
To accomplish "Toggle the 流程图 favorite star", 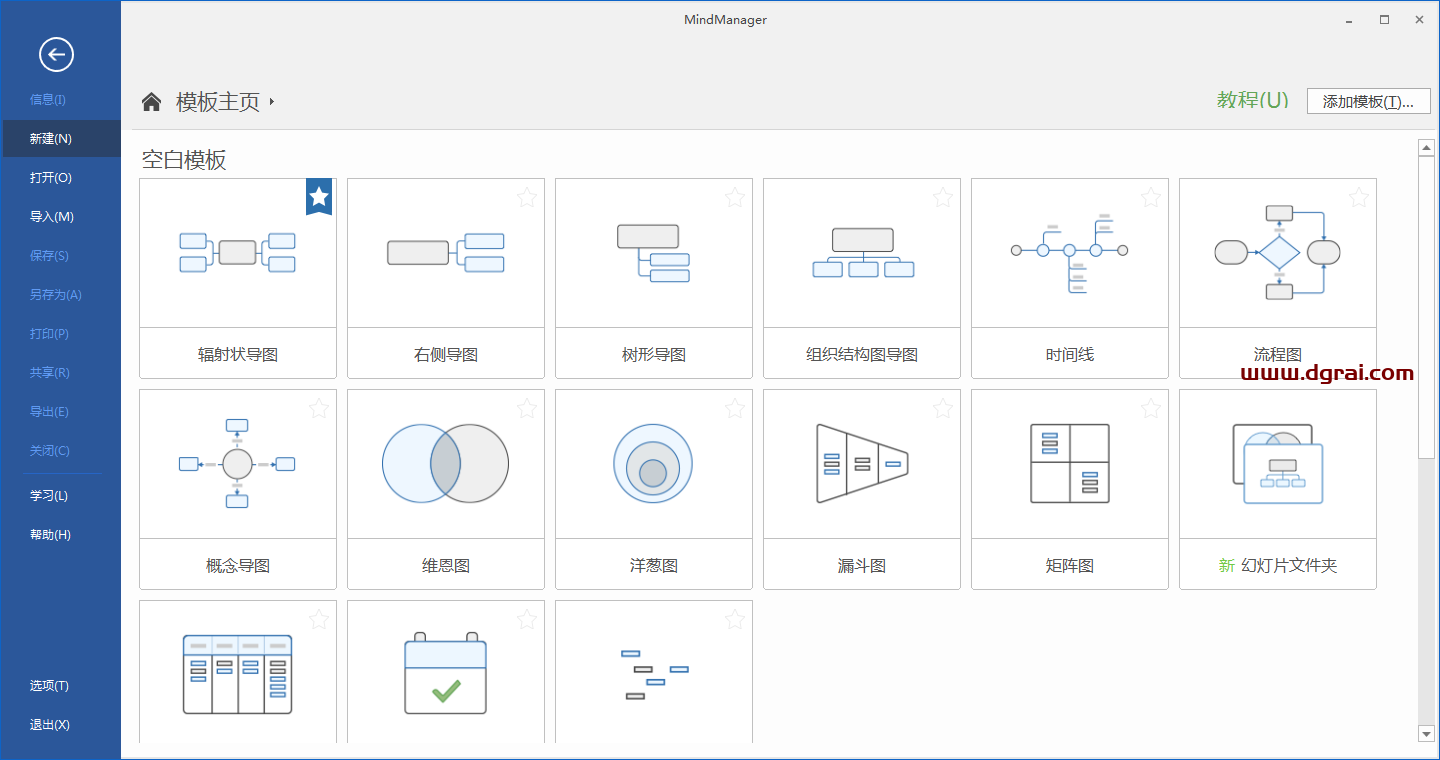I will coord(1359,198).
